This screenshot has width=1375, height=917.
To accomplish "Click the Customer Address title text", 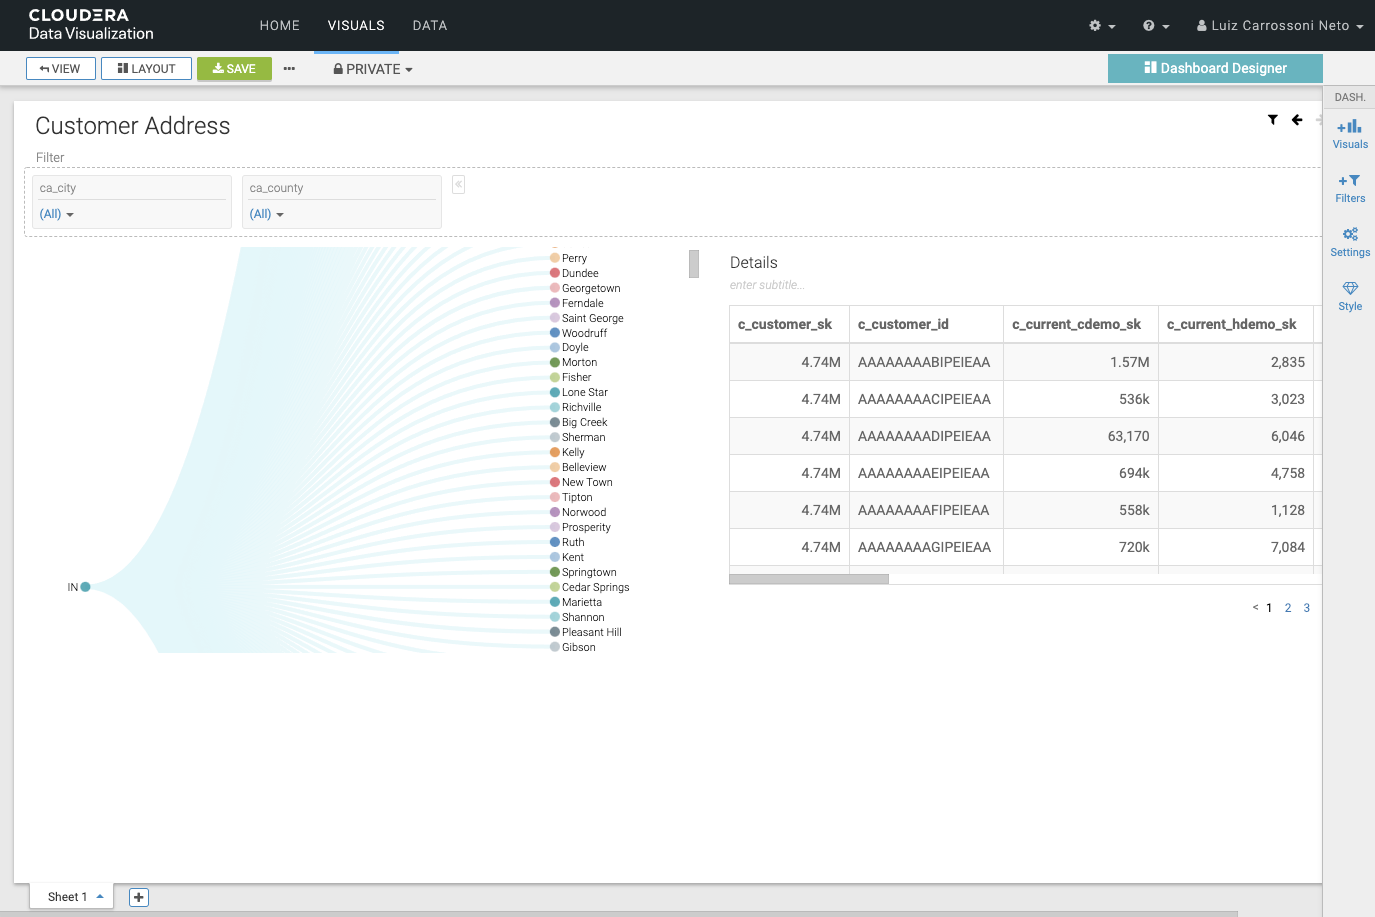I will (x=132, y=126).
